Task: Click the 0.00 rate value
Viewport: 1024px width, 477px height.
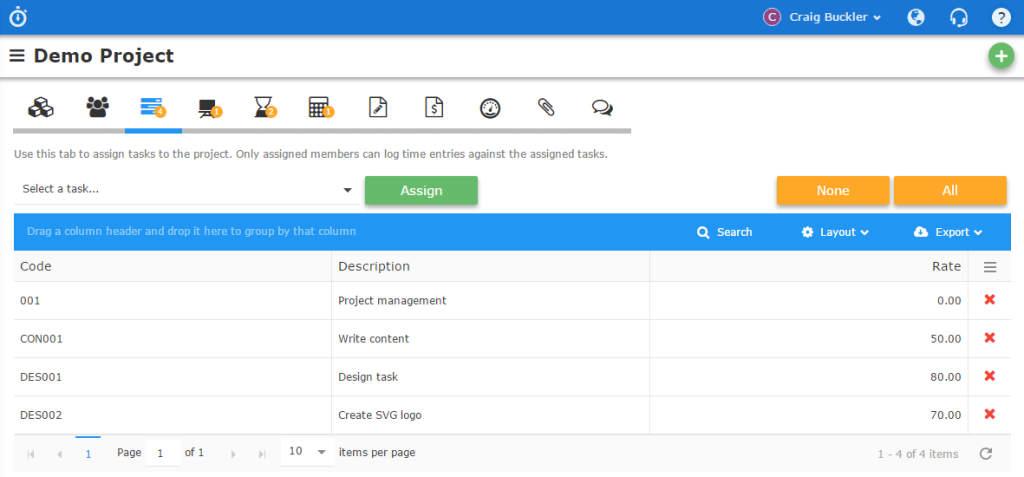Action: coord(949,301)
